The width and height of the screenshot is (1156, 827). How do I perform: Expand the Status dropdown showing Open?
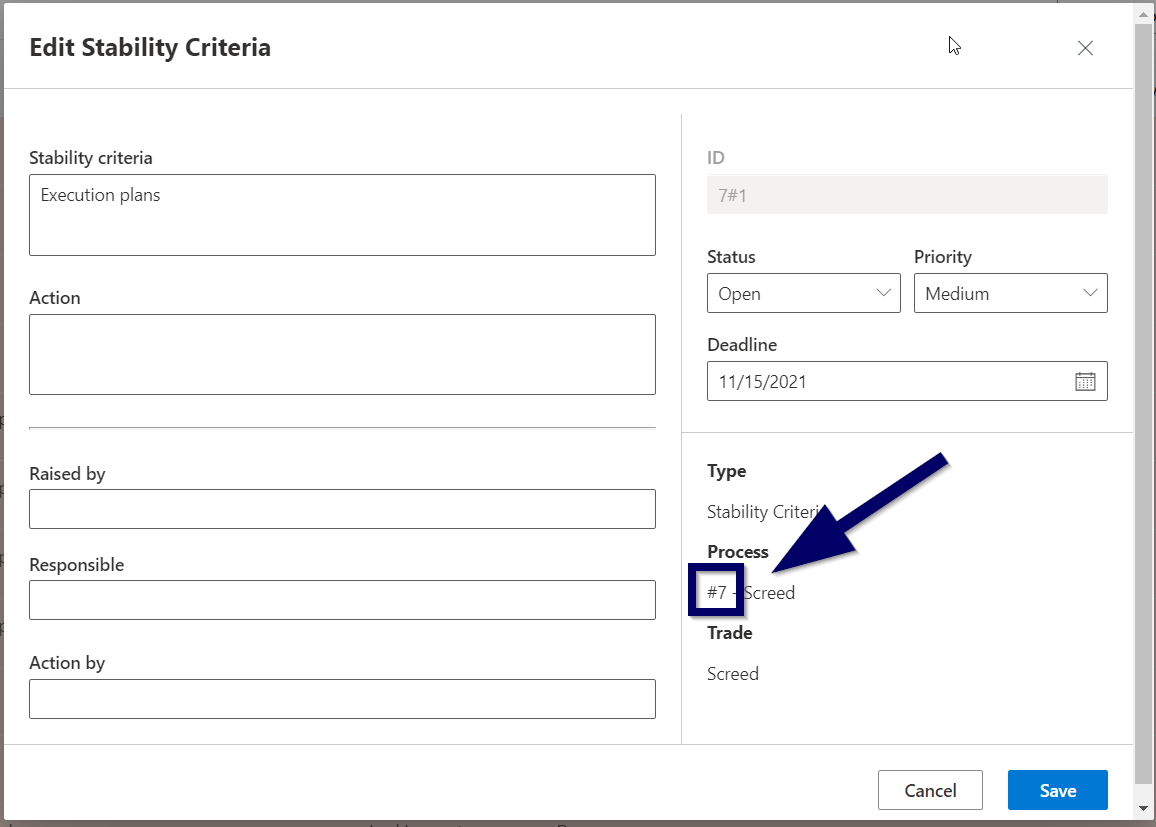[x=803, y=293]
